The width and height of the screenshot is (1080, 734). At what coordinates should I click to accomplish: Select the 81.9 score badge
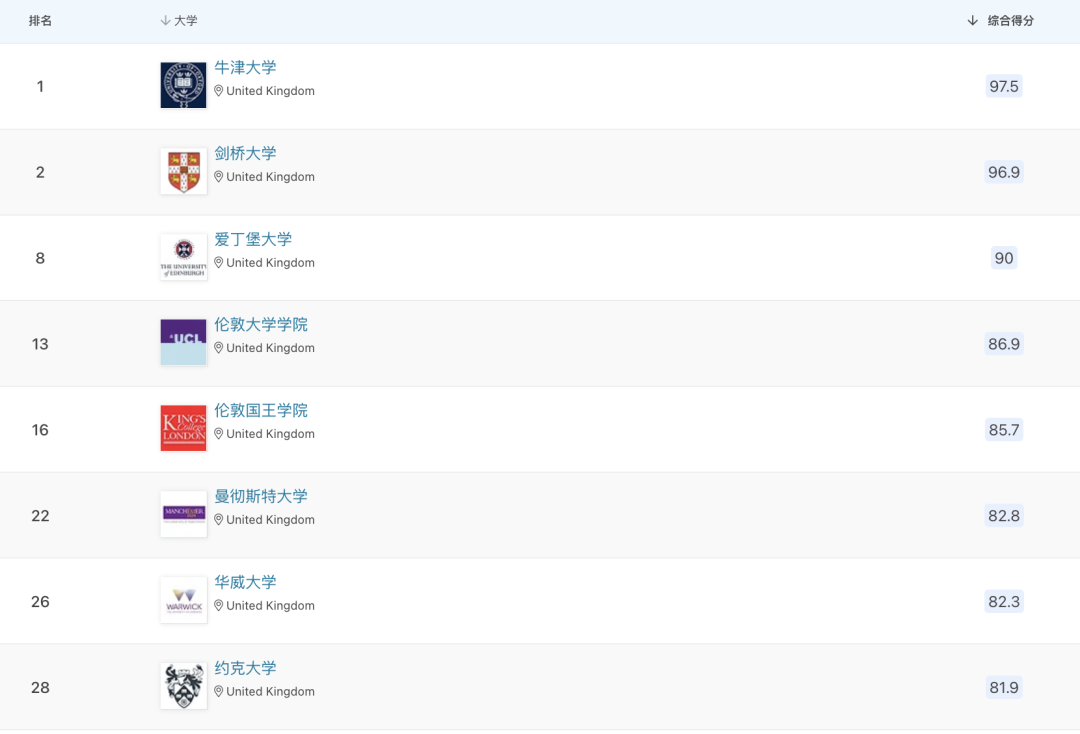pyautogui.click(x=1004, y=687)
